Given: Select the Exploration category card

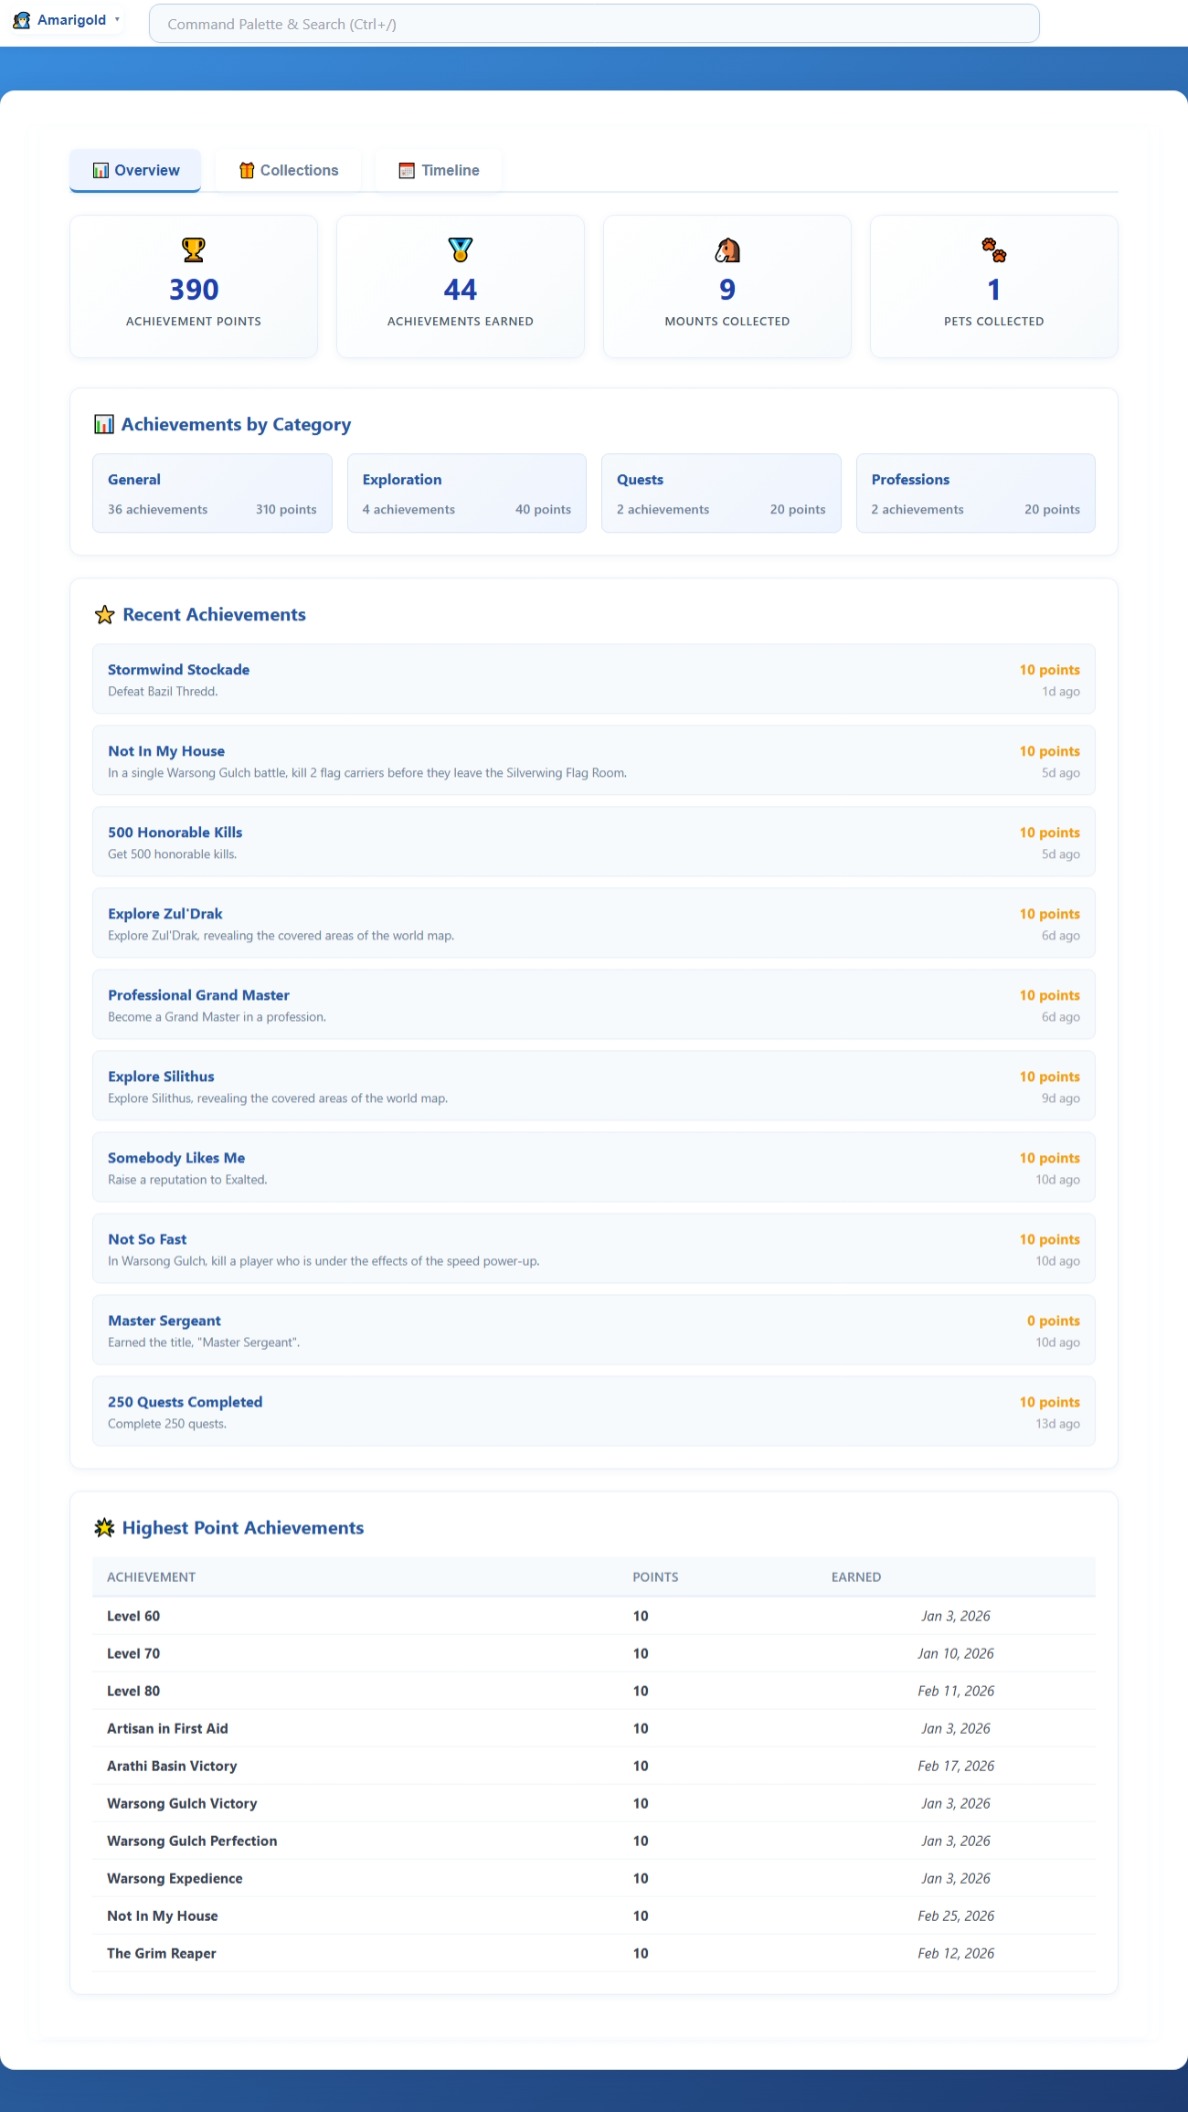Looking at the screenshot, I should [466, 493].
